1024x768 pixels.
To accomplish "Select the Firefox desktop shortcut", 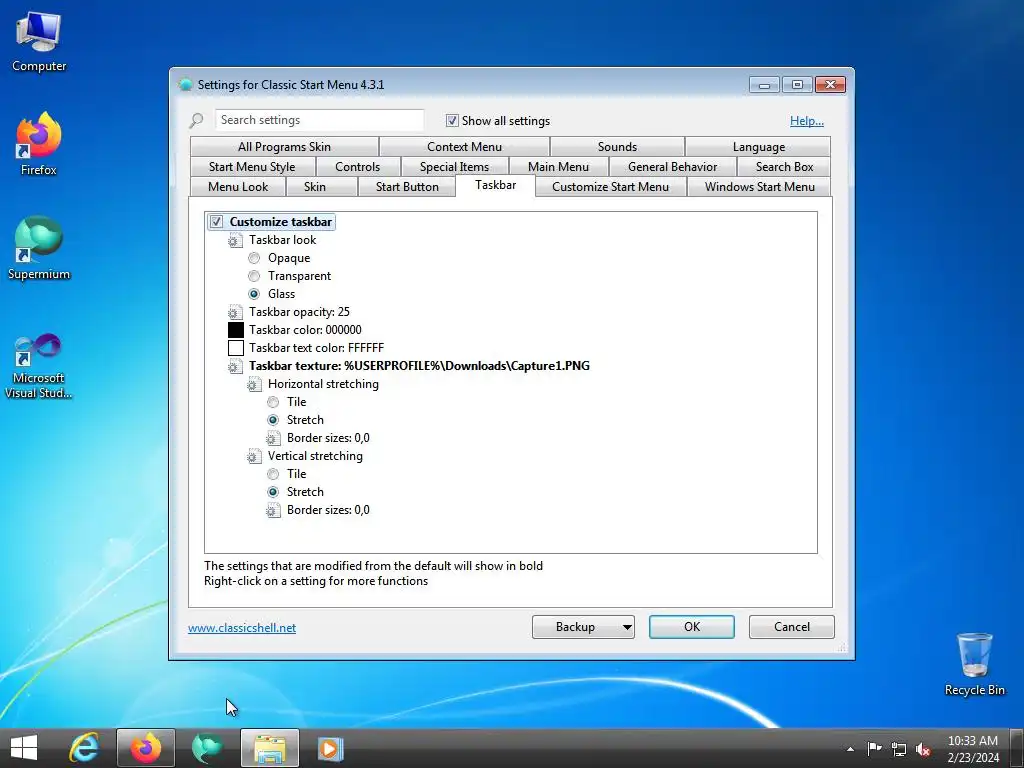I will (x=39, y=144).
